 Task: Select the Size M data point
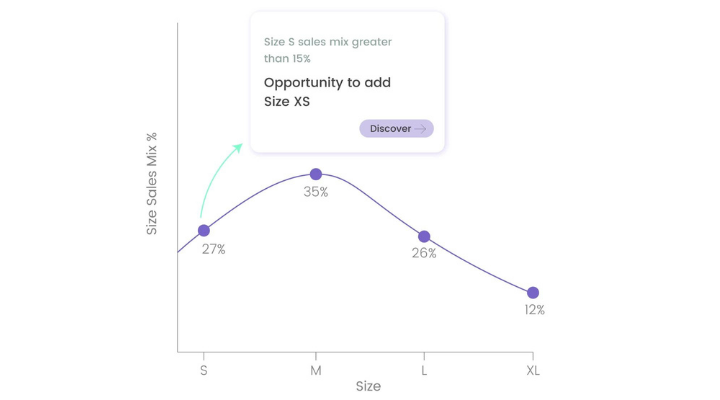tap(316, 174)
